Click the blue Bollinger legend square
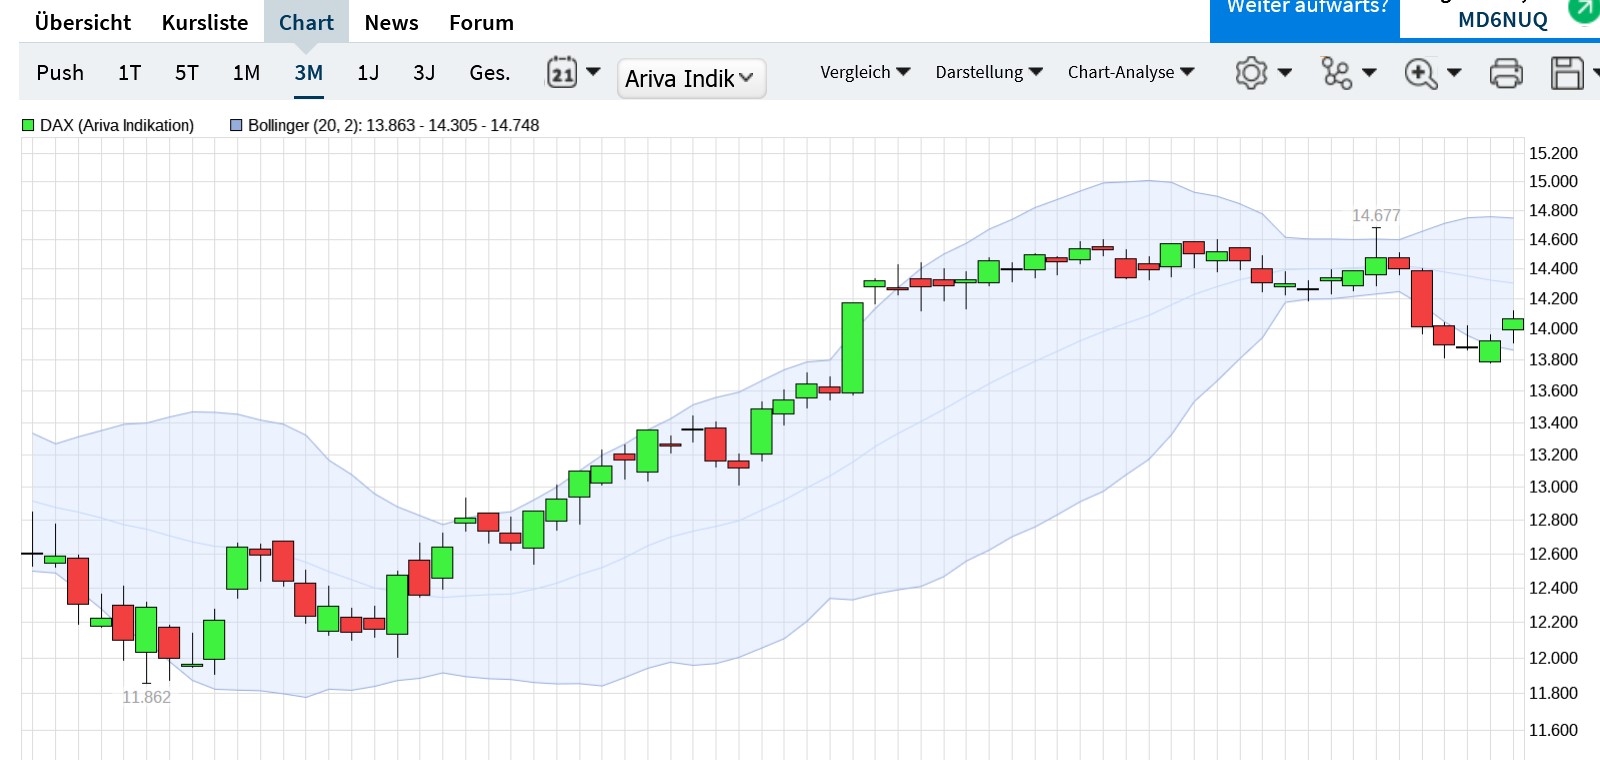 pos(236,125)
